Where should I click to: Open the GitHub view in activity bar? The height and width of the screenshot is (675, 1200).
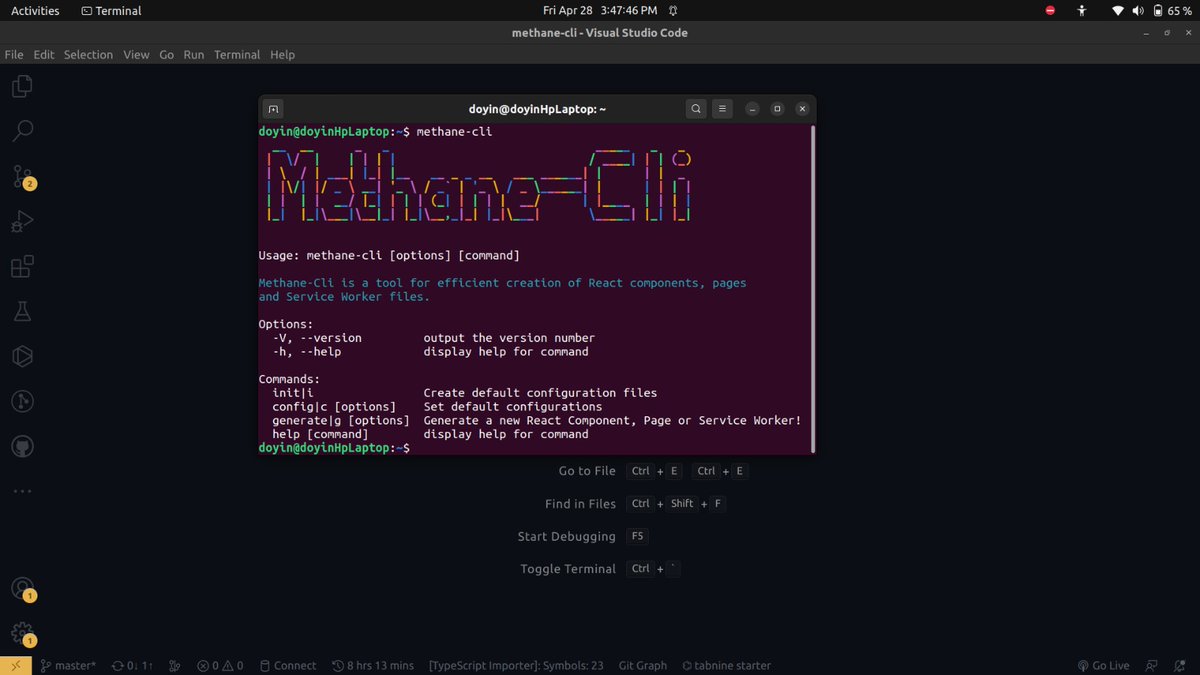click(22, 446)
